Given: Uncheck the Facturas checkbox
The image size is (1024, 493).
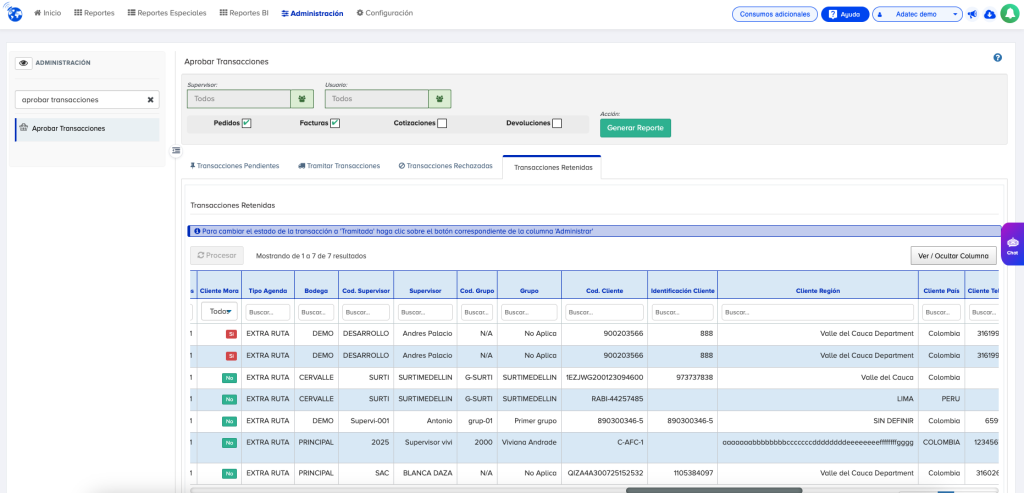Looking at the screenshot, I should tap(334, 123).
